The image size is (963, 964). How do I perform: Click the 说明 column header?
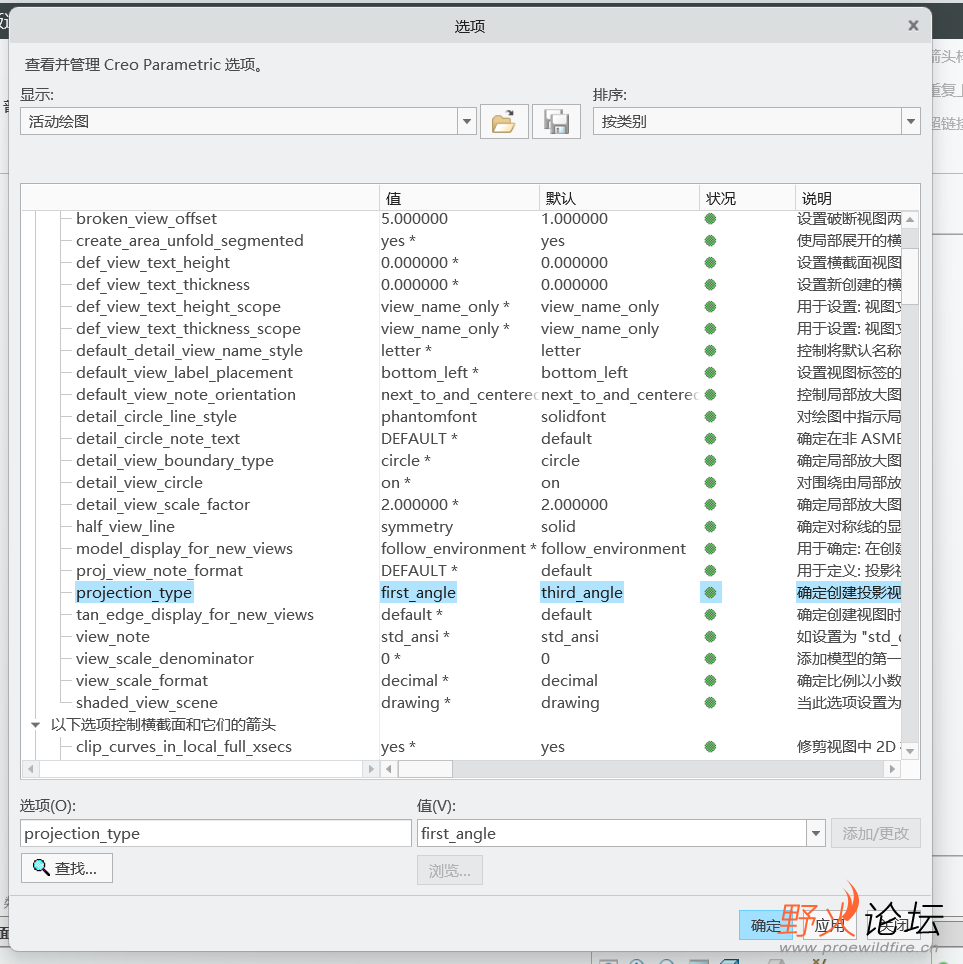pyautogui.click(x=857, y=199)
